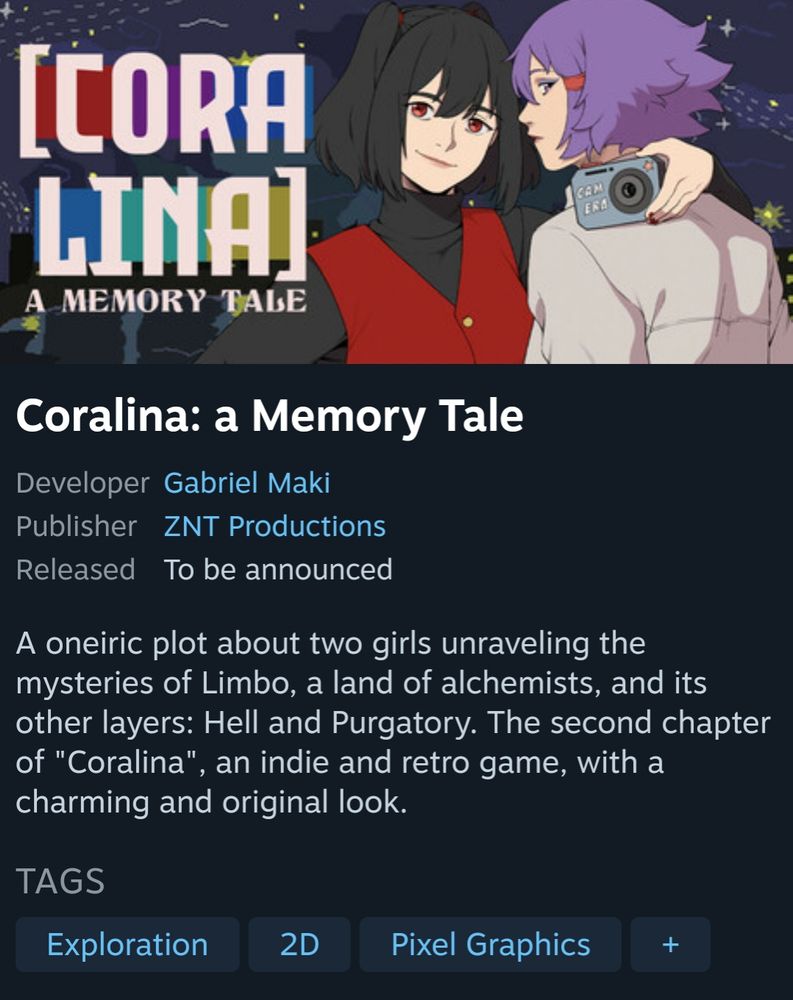Screen dimensions: 793x1000
Task: Click the blue camera in the artwork
Action: click(615, 191)
